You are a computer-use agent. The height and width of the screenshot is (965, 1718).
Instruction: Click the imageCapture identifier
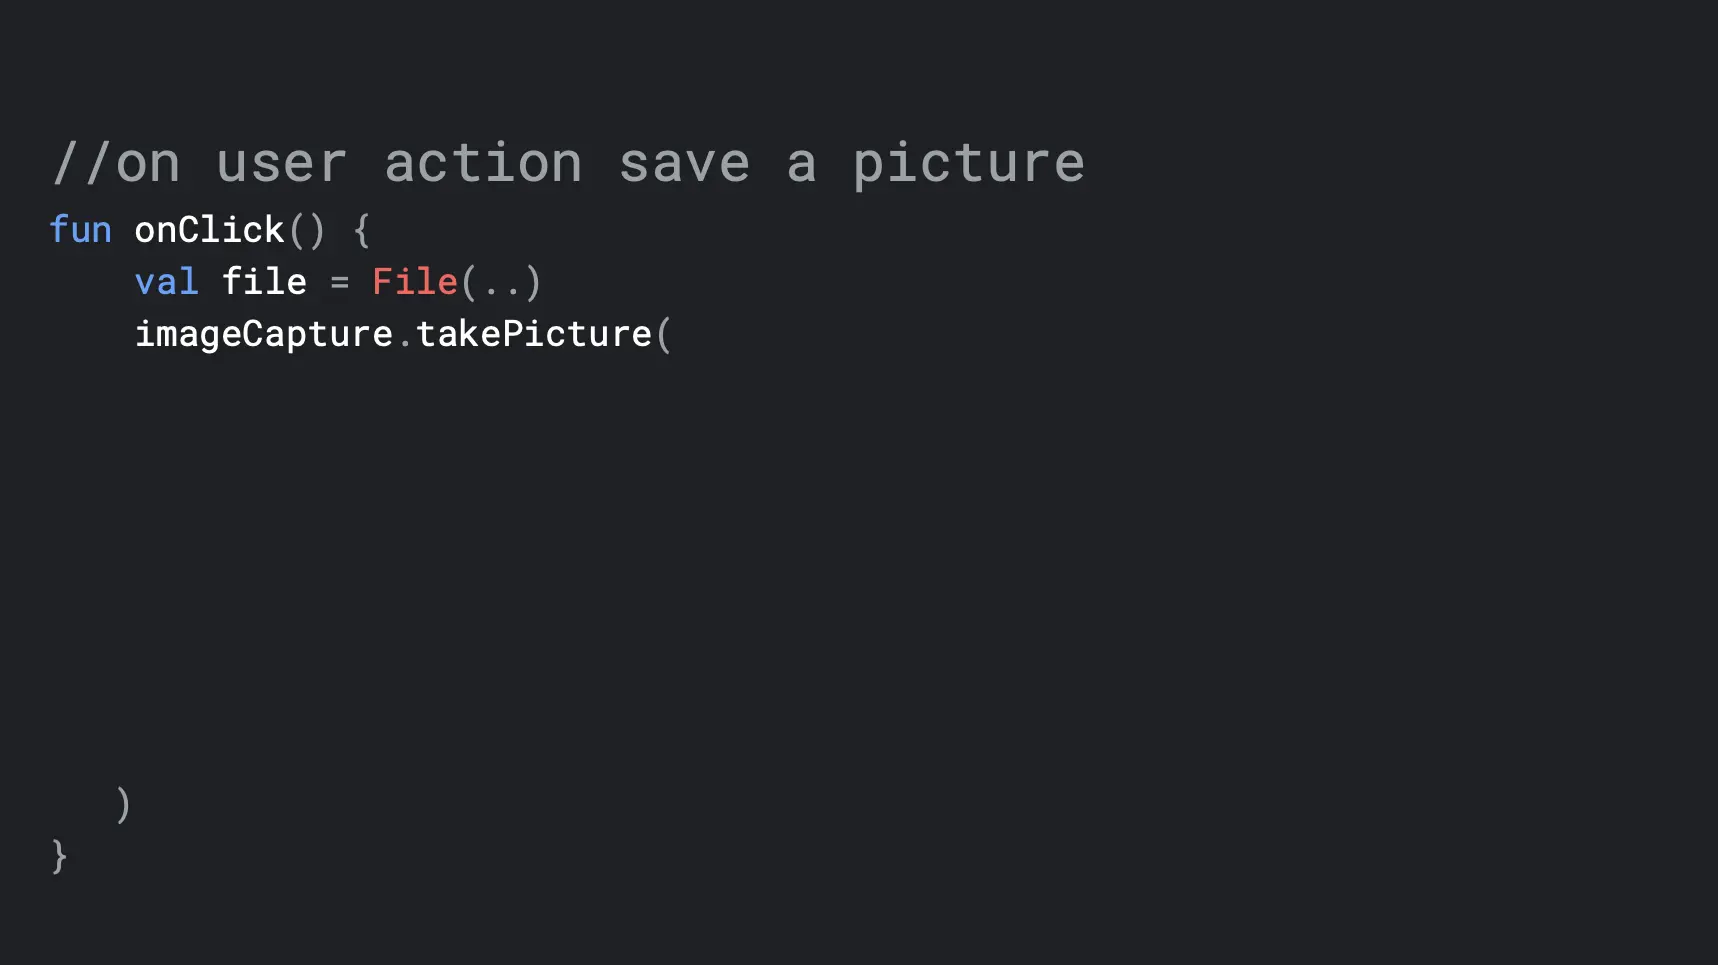[263, 334]
